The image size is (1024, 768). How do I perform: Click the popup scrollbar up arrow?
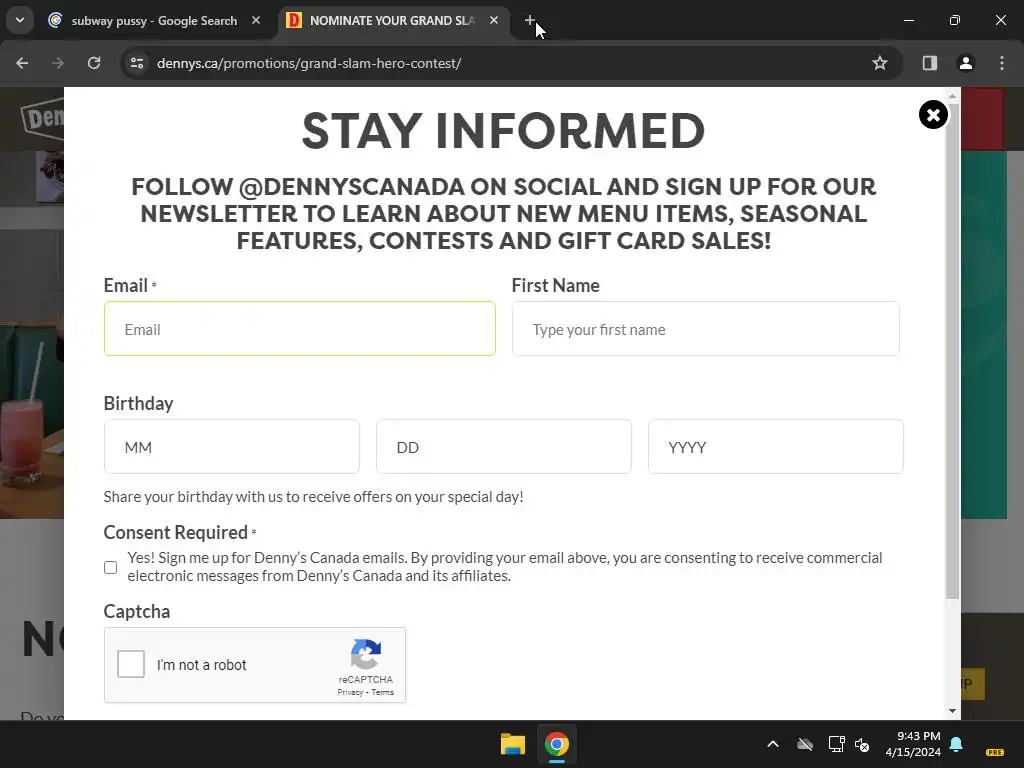(952, 96)
